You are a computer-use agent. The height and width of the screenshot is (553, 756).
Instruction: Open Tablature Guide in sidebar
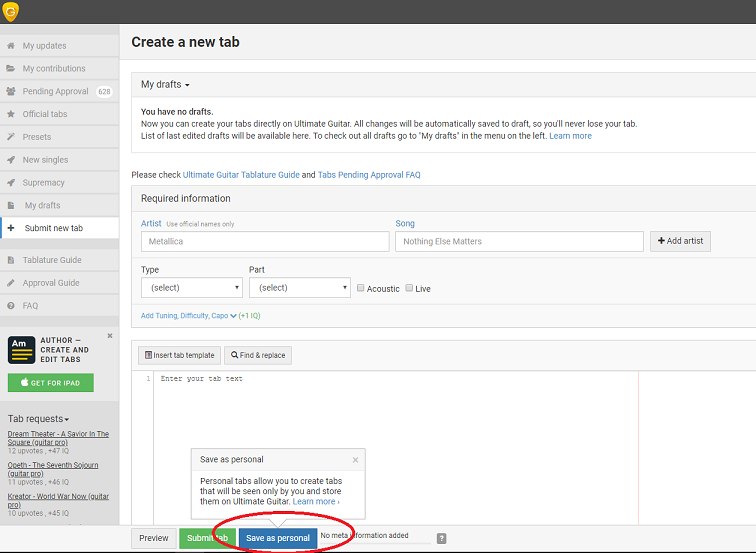tap(59, 260)
